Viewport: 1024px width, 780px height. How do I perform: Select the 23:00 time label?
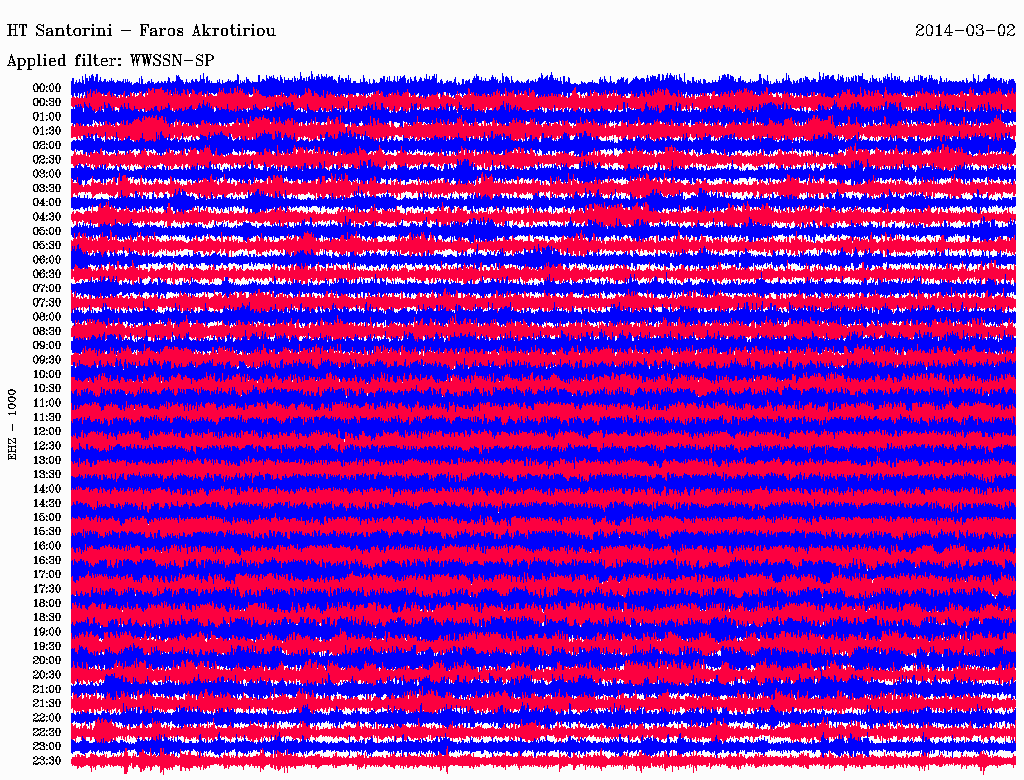pyautogui.click(x=47, y=747)
